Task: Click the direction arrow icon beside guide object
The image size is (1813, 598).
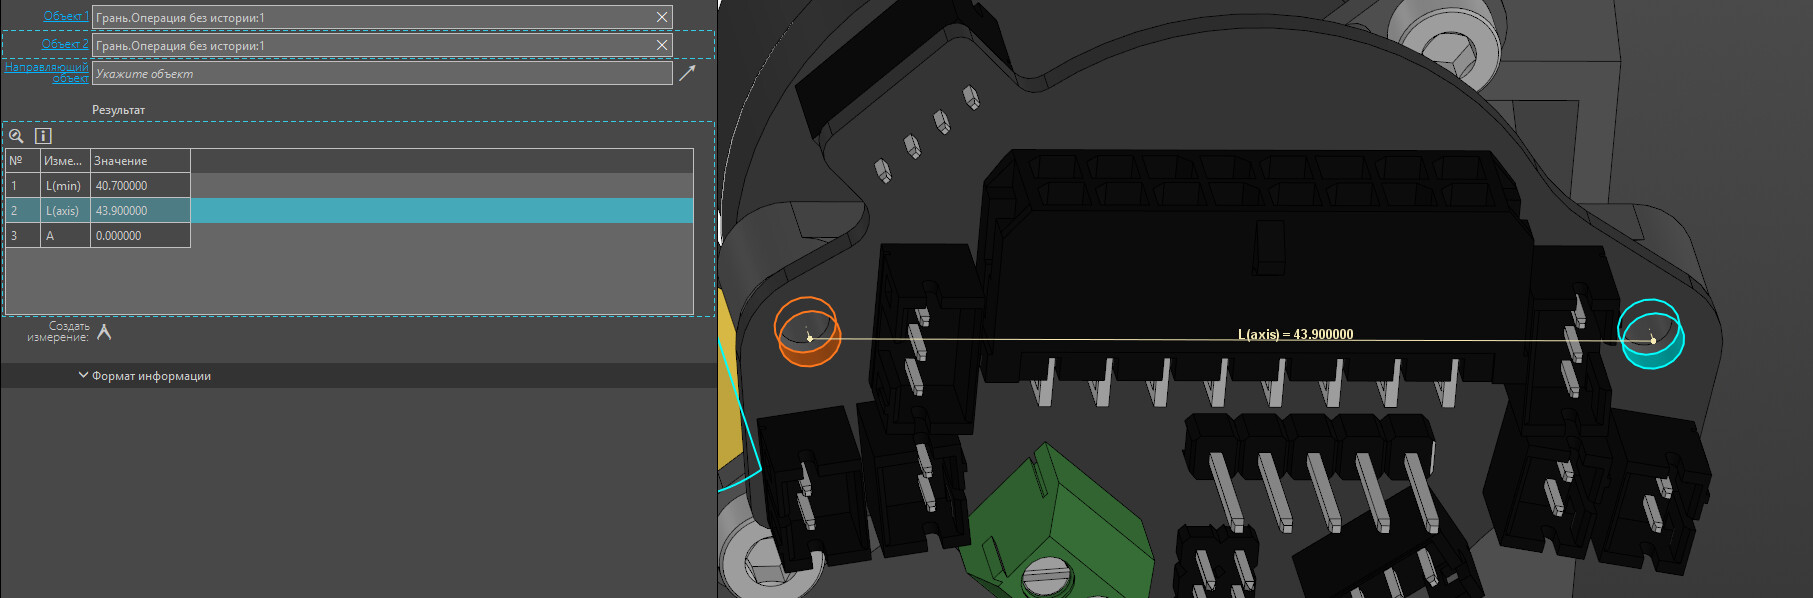Action: pyautogui.click(x=687, y=73)
